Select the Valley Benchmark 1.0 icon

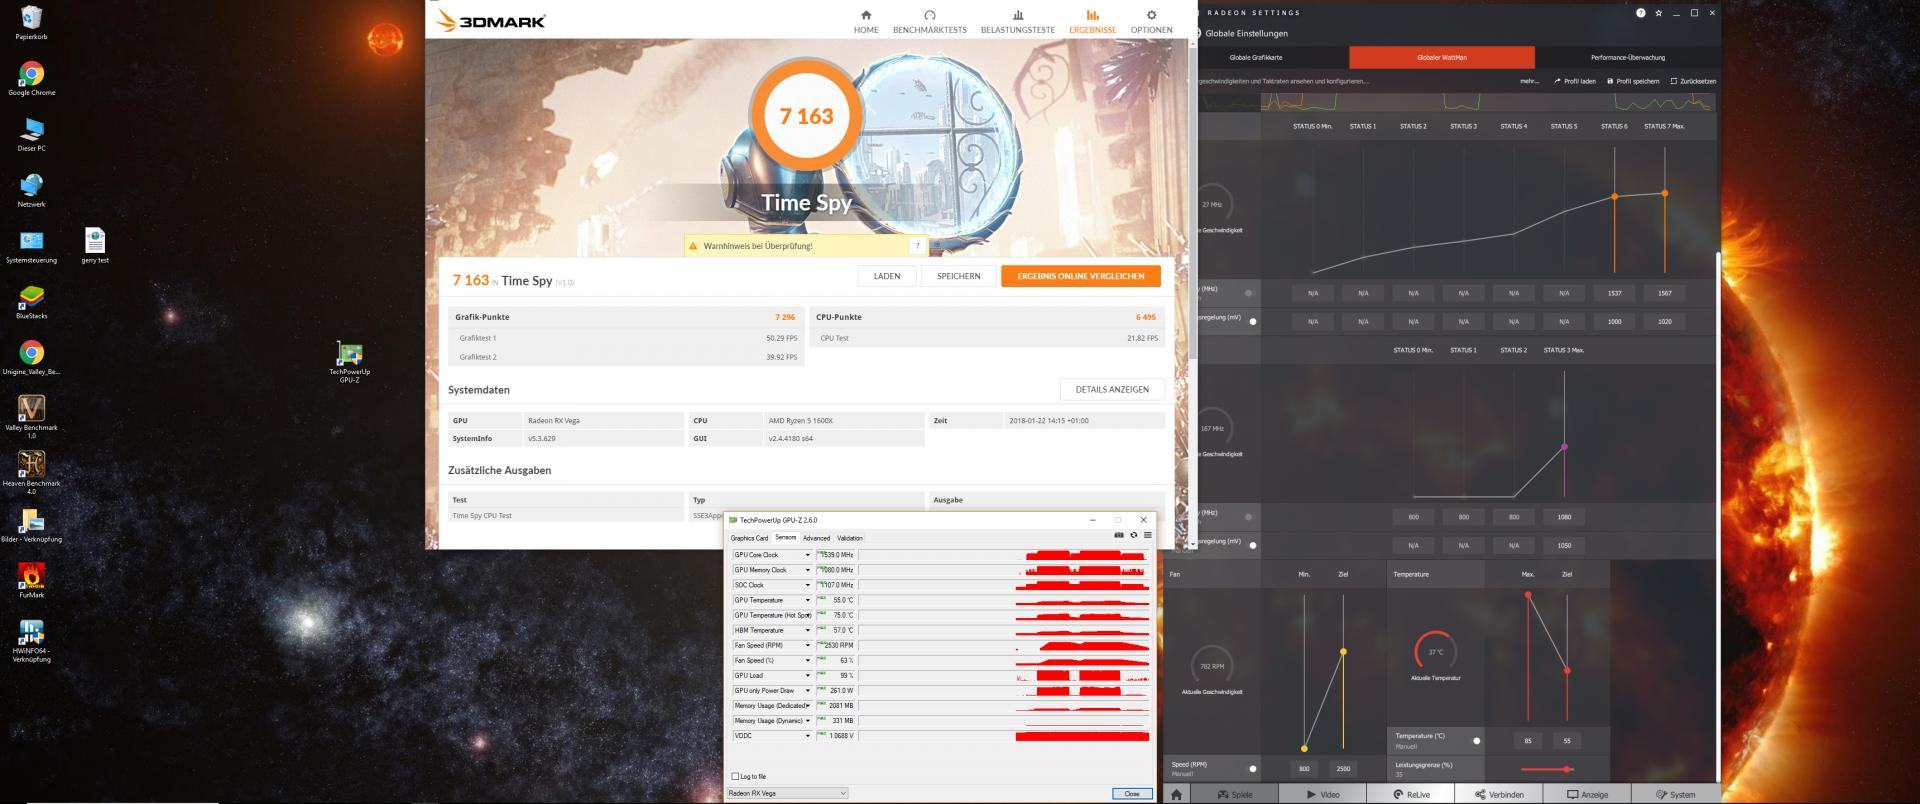point(31,417)
